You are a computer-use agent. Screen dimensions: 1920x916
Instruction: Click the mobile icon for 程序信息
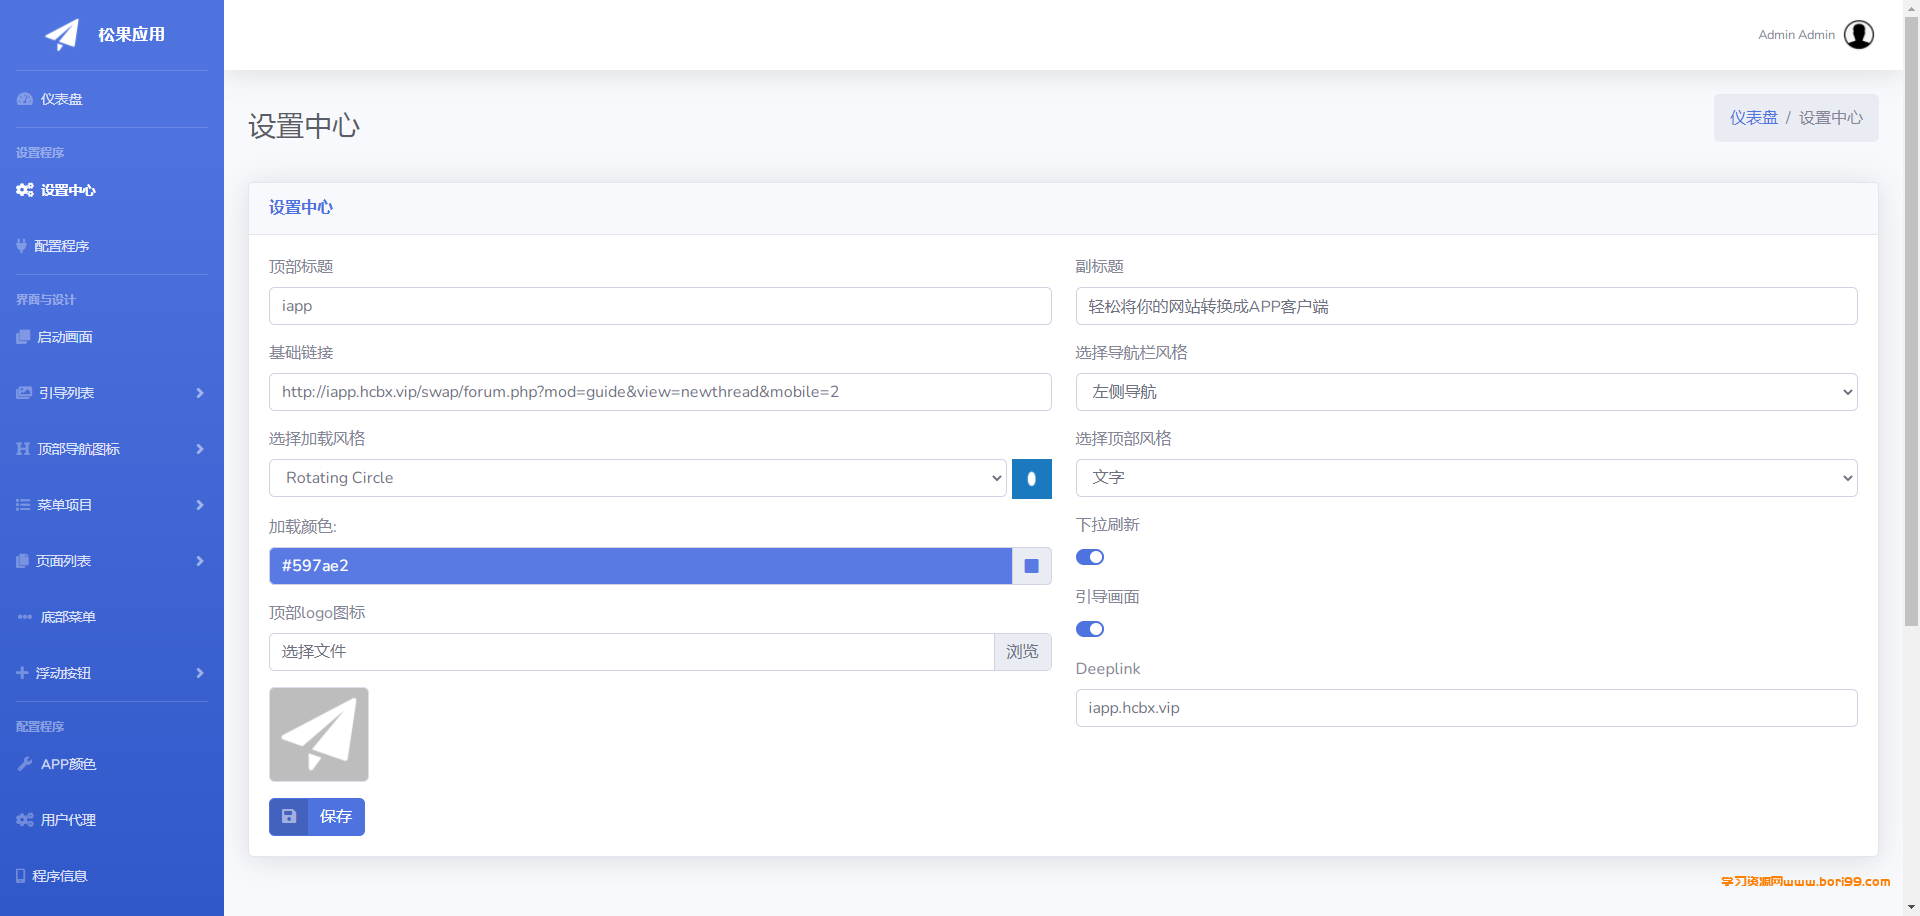(x=21, y=876)
